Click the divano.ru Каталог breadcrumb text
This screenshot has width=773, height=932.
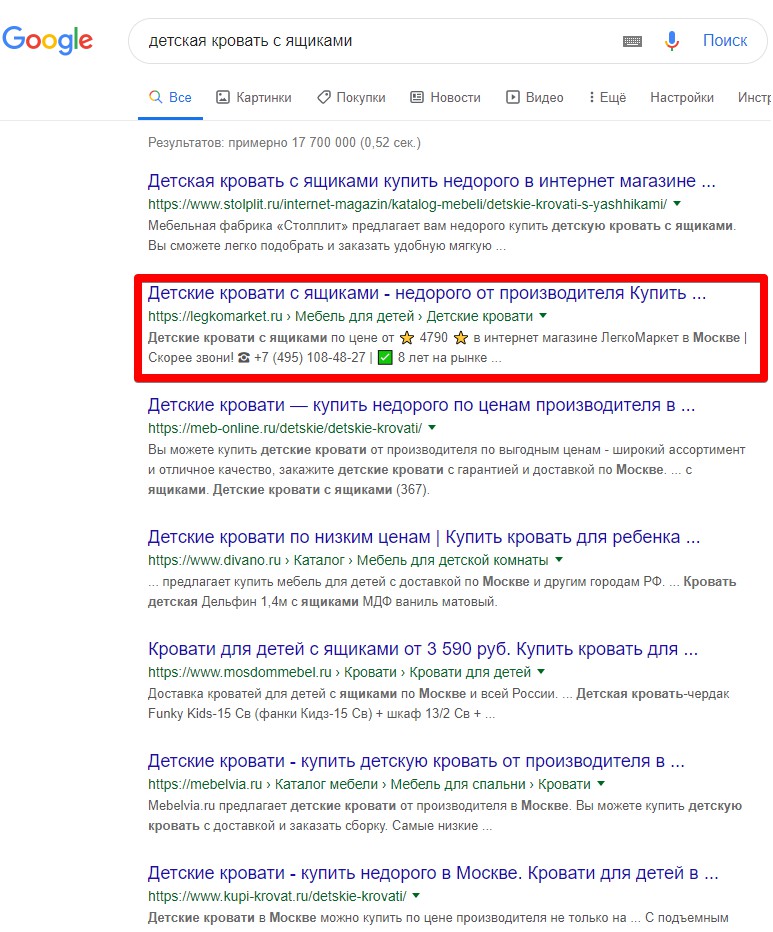coord(319,561)
